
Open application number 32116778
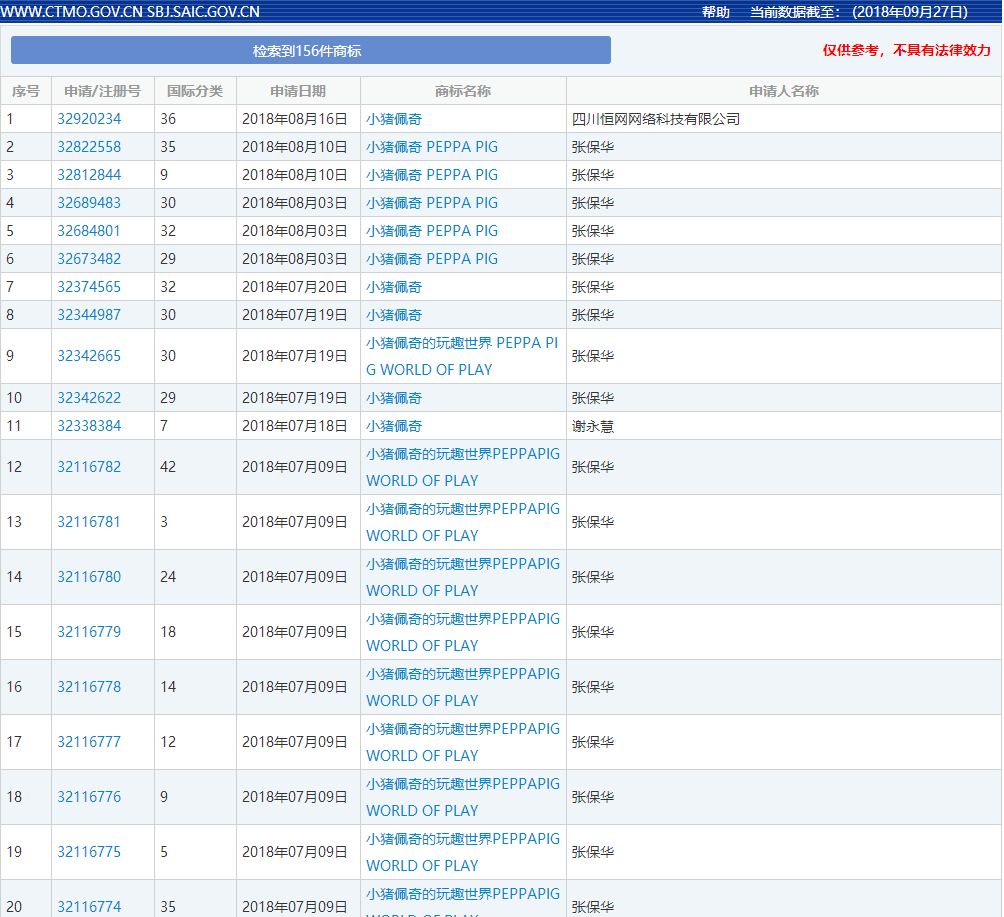[x=89, y=687]
